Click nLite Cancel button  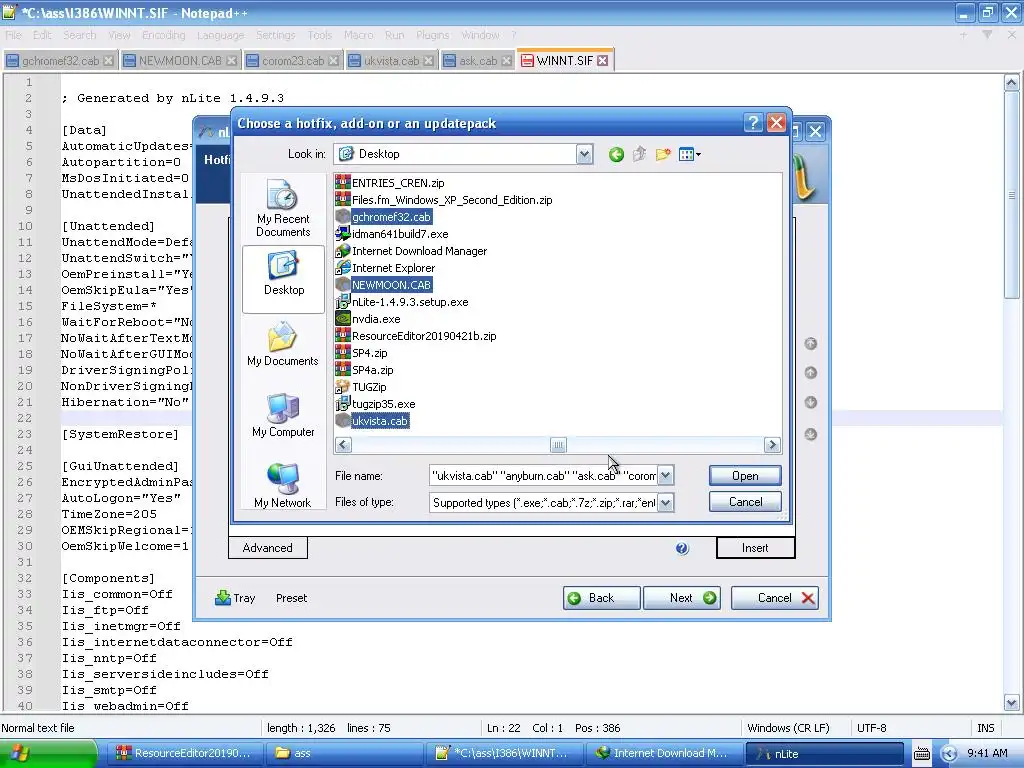[x=775, y=598]
